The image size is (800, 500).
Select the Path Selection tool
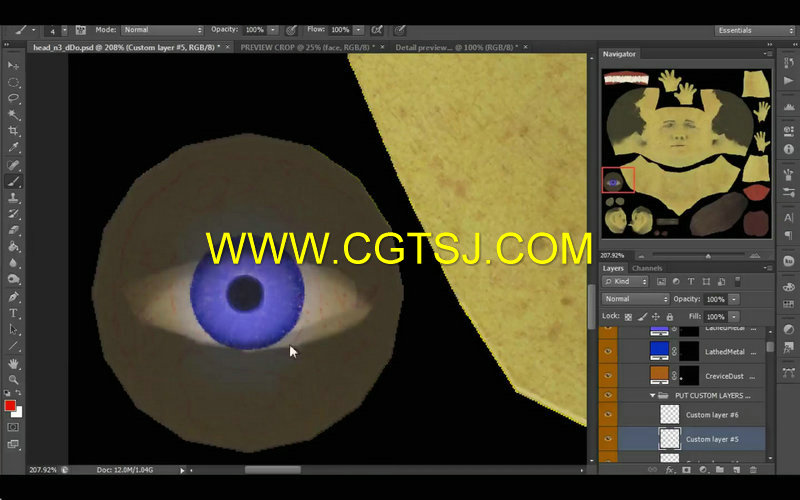point(13,329)
